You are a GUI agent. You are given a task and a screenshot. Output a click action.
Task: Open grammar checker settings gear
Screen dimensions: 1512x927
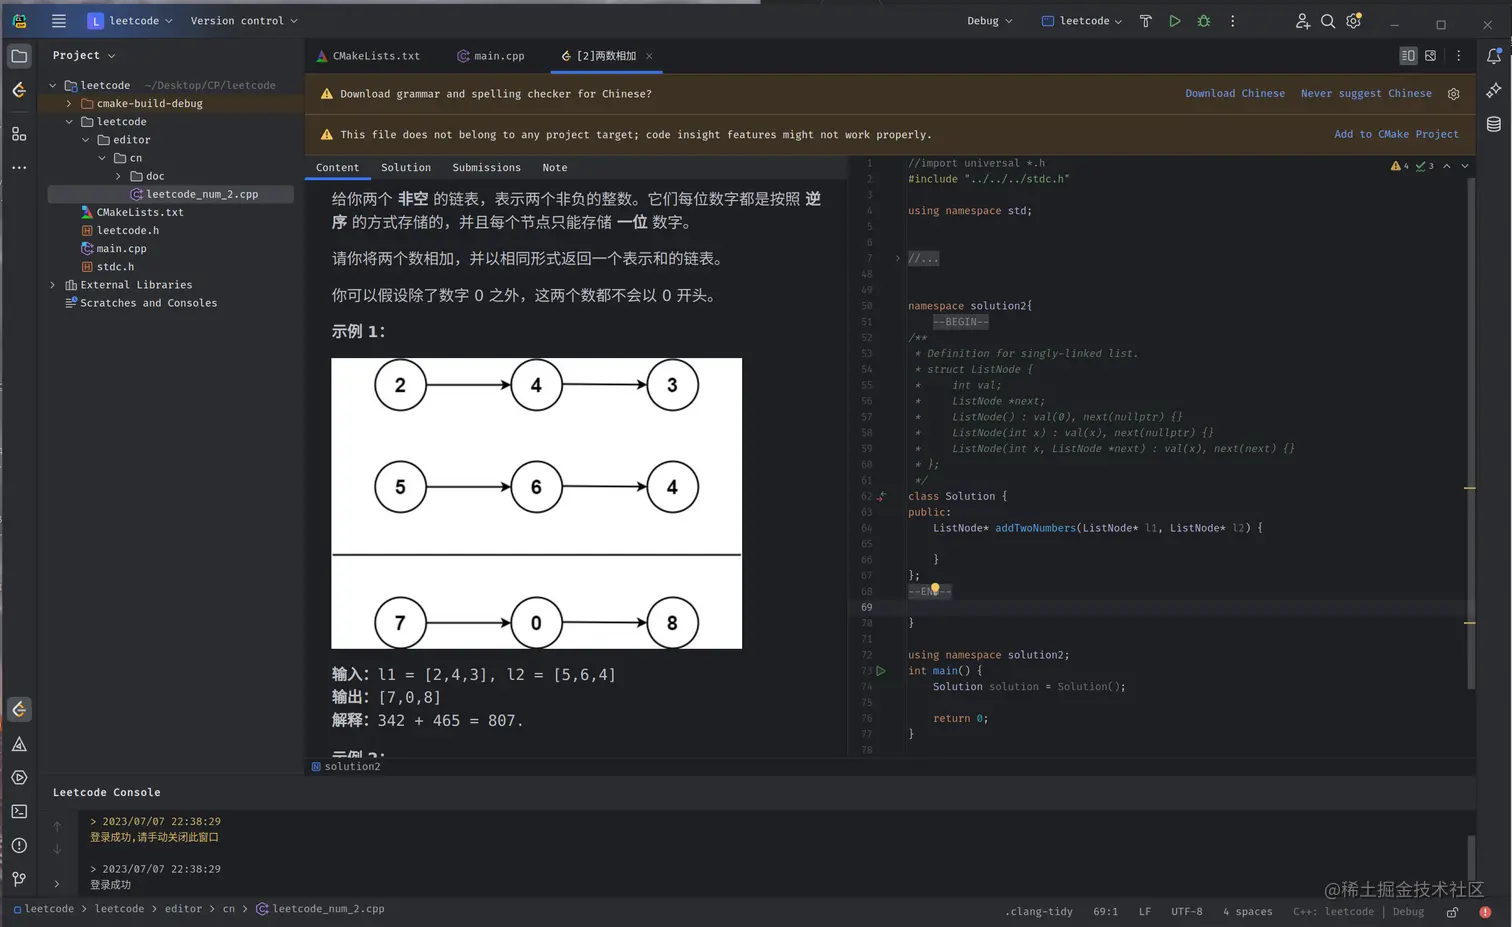click(x=1454, y=94)
